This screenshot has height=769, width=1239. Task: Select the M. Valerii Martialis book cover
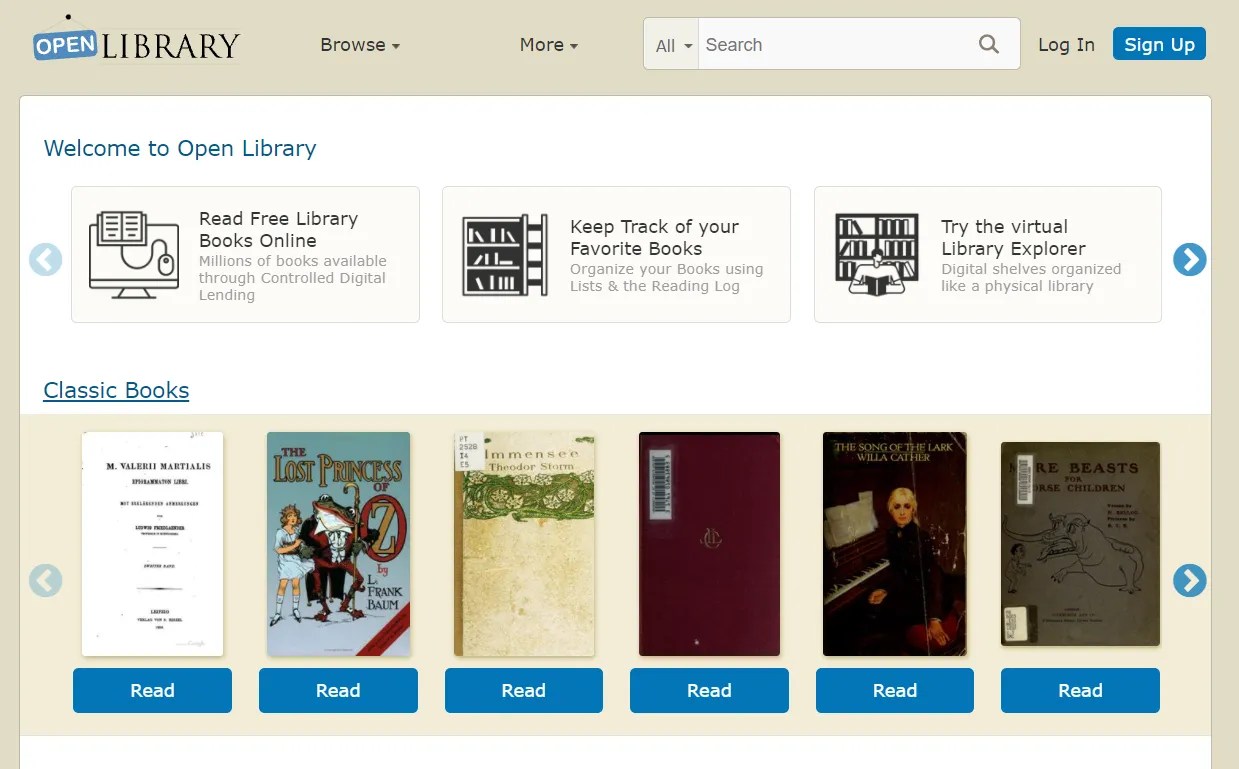click(x=152, y=544)
